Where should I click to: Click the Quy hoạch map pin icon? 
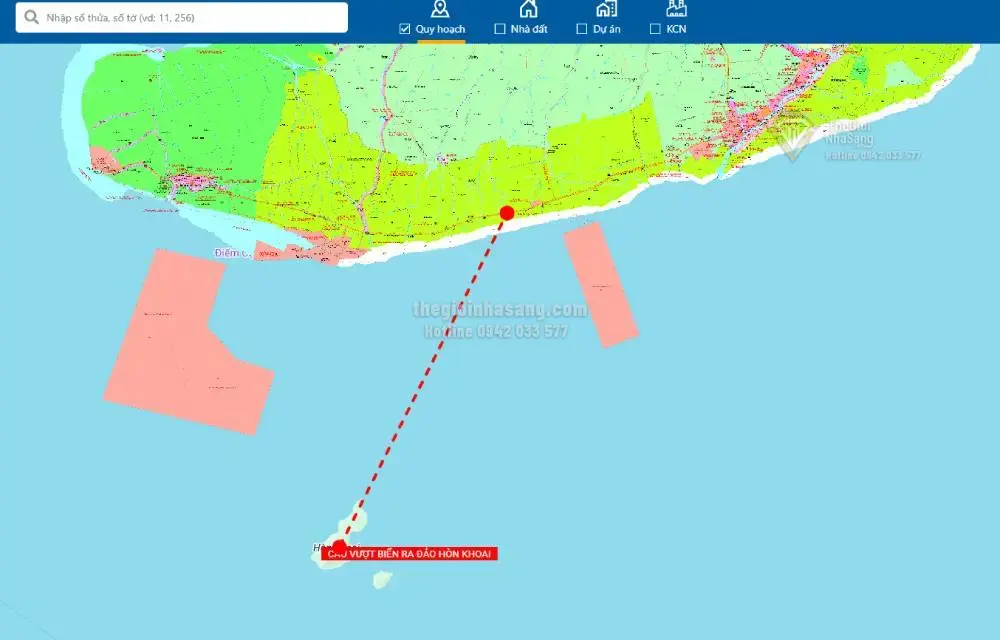439,9
